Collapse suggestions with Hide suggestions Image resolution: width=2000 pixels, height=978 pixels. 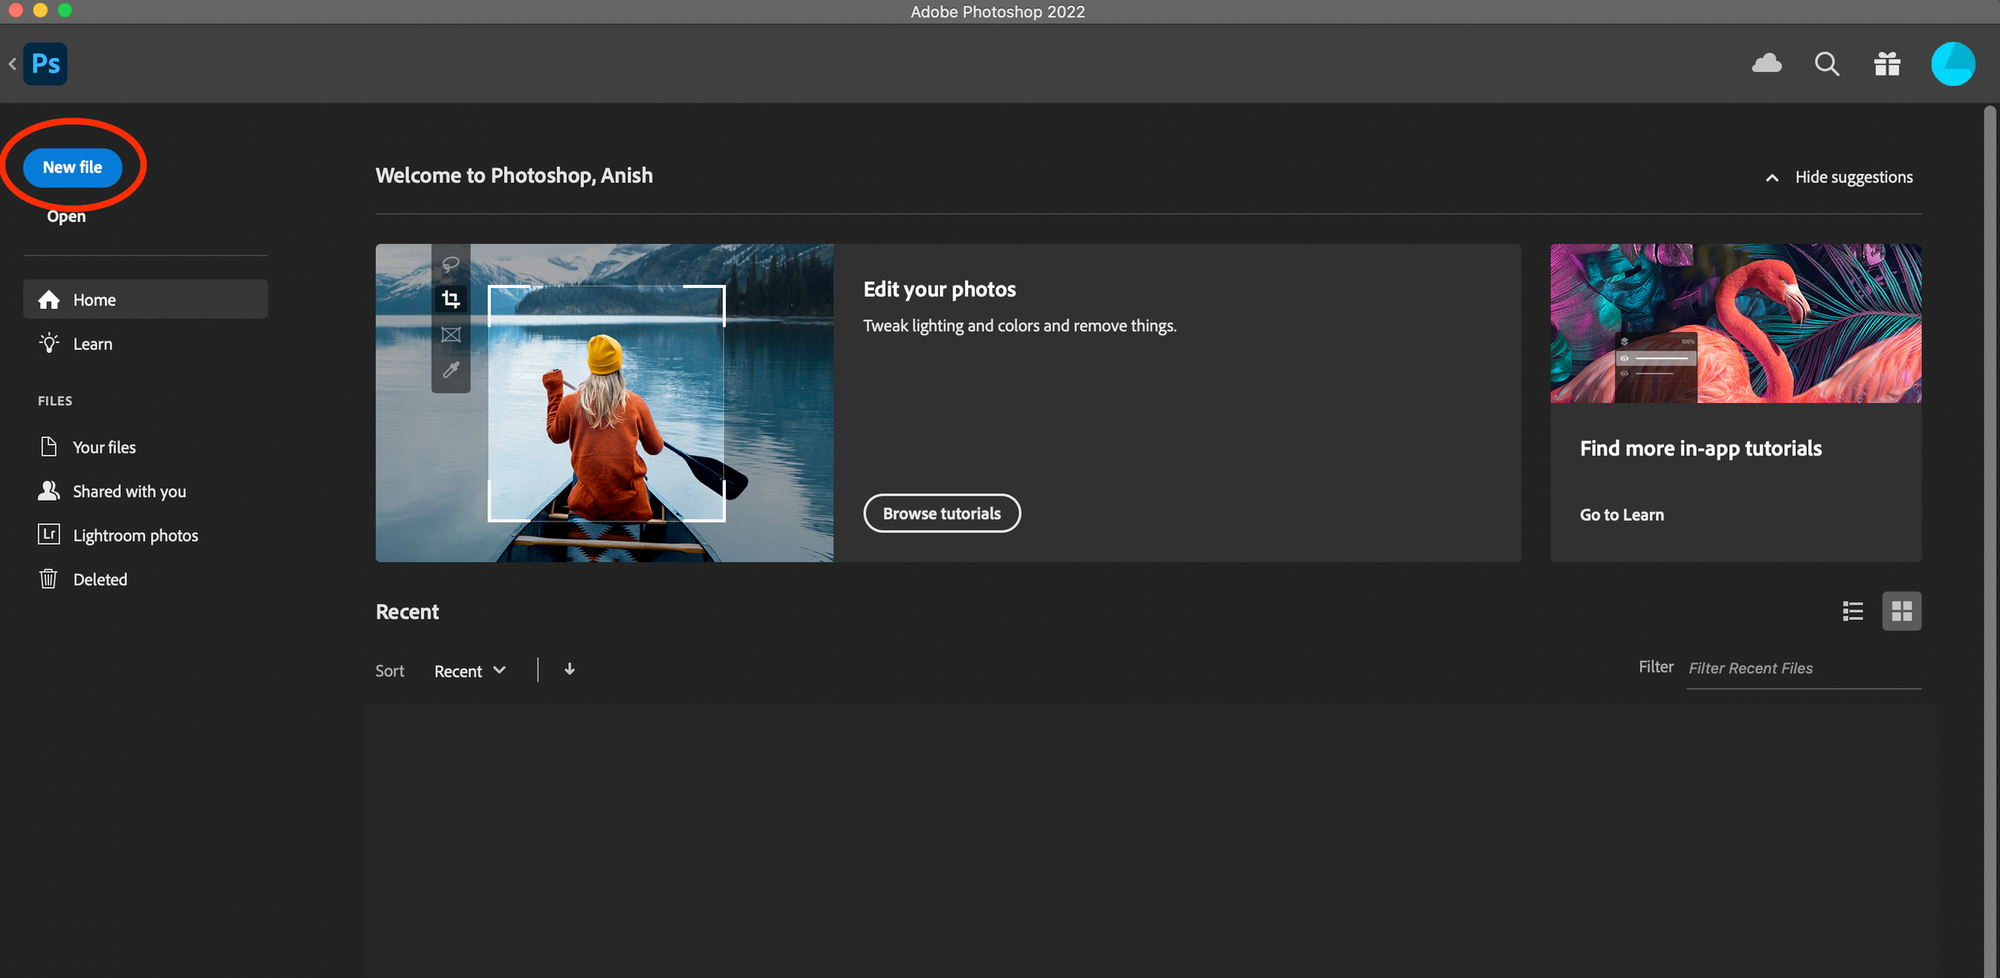pos(1839,177)
